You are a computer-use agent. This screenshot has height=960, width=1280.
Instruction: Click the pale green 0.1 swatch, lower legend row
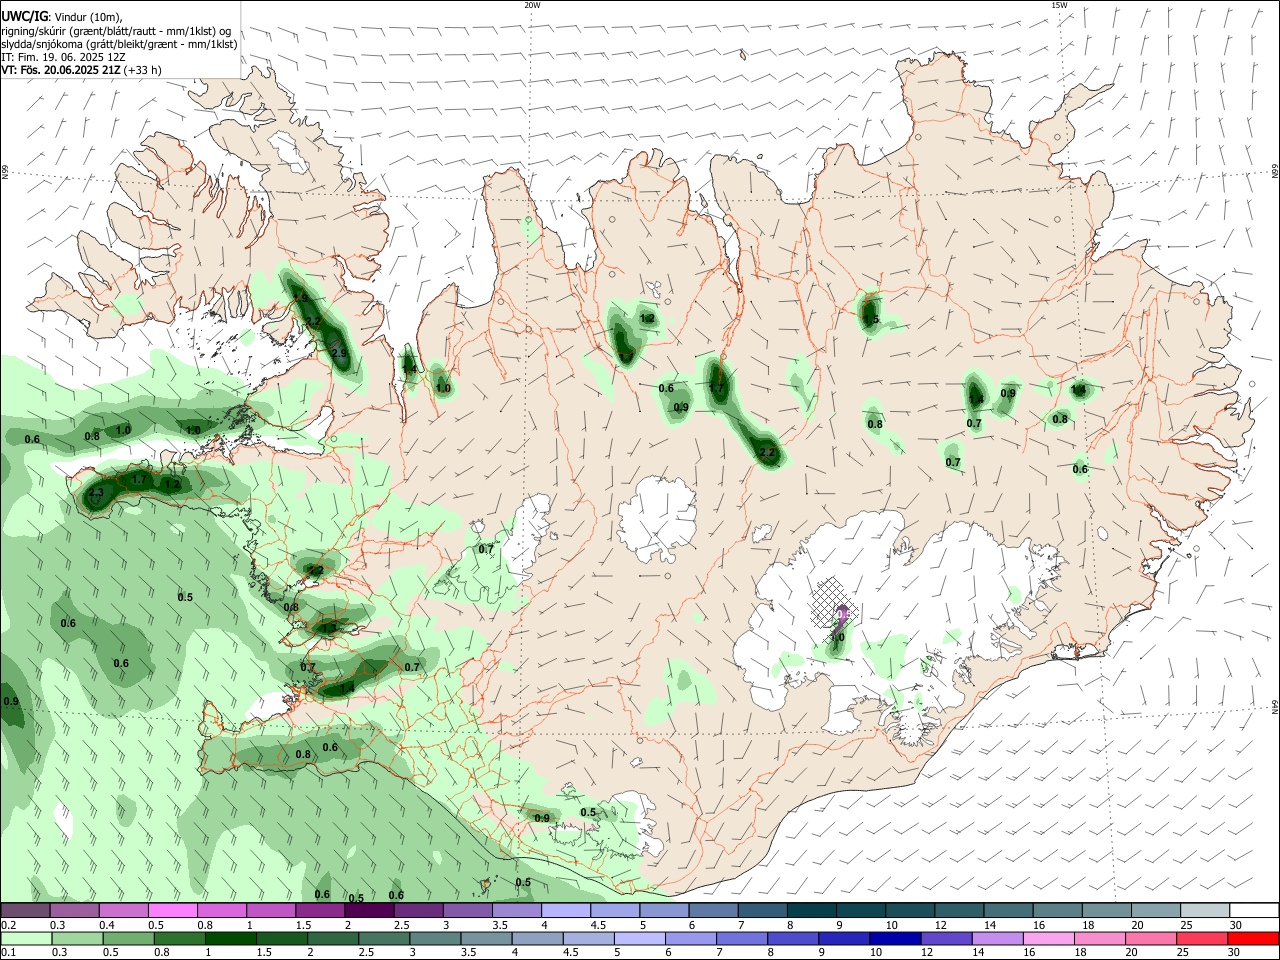coord(27,939)
